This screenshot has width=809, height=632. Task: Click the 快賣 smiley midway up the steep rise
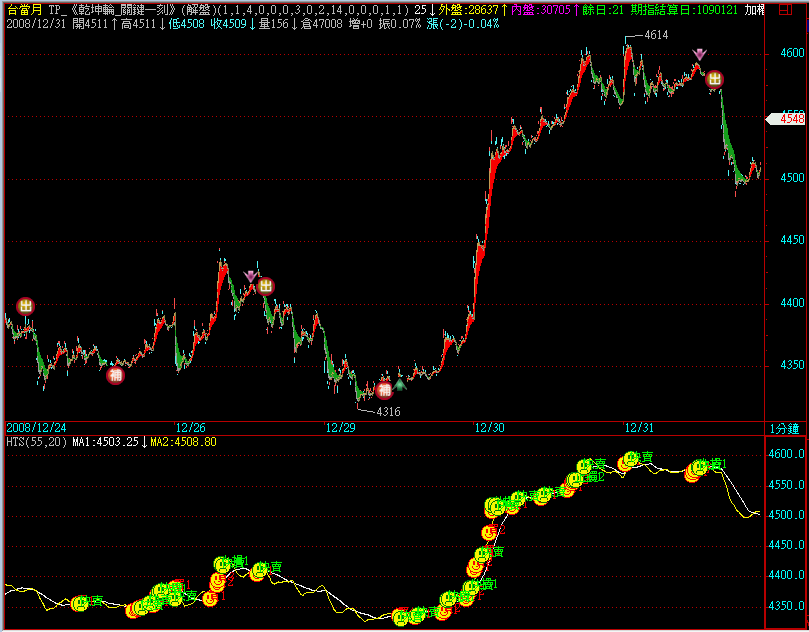tap(482, 555)
